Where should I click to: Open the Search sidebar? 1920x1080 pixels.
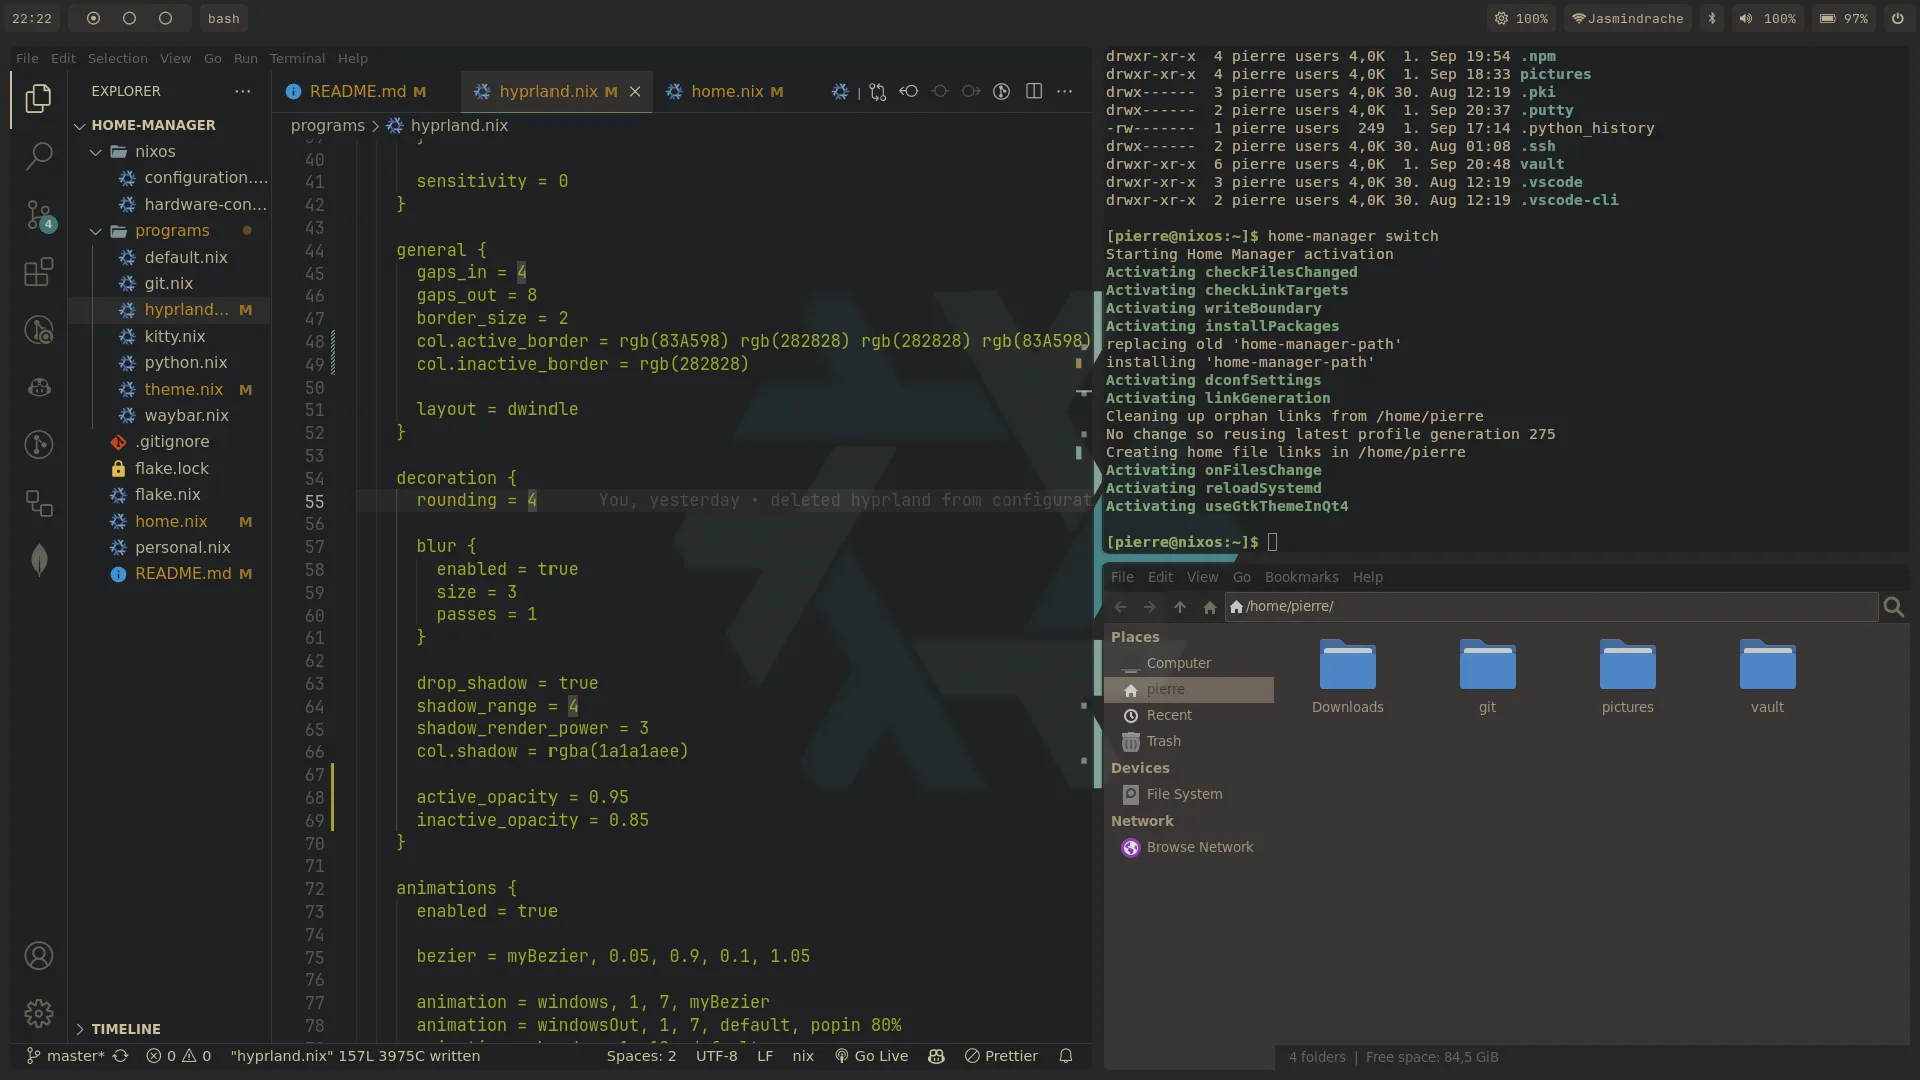[38, 157]
